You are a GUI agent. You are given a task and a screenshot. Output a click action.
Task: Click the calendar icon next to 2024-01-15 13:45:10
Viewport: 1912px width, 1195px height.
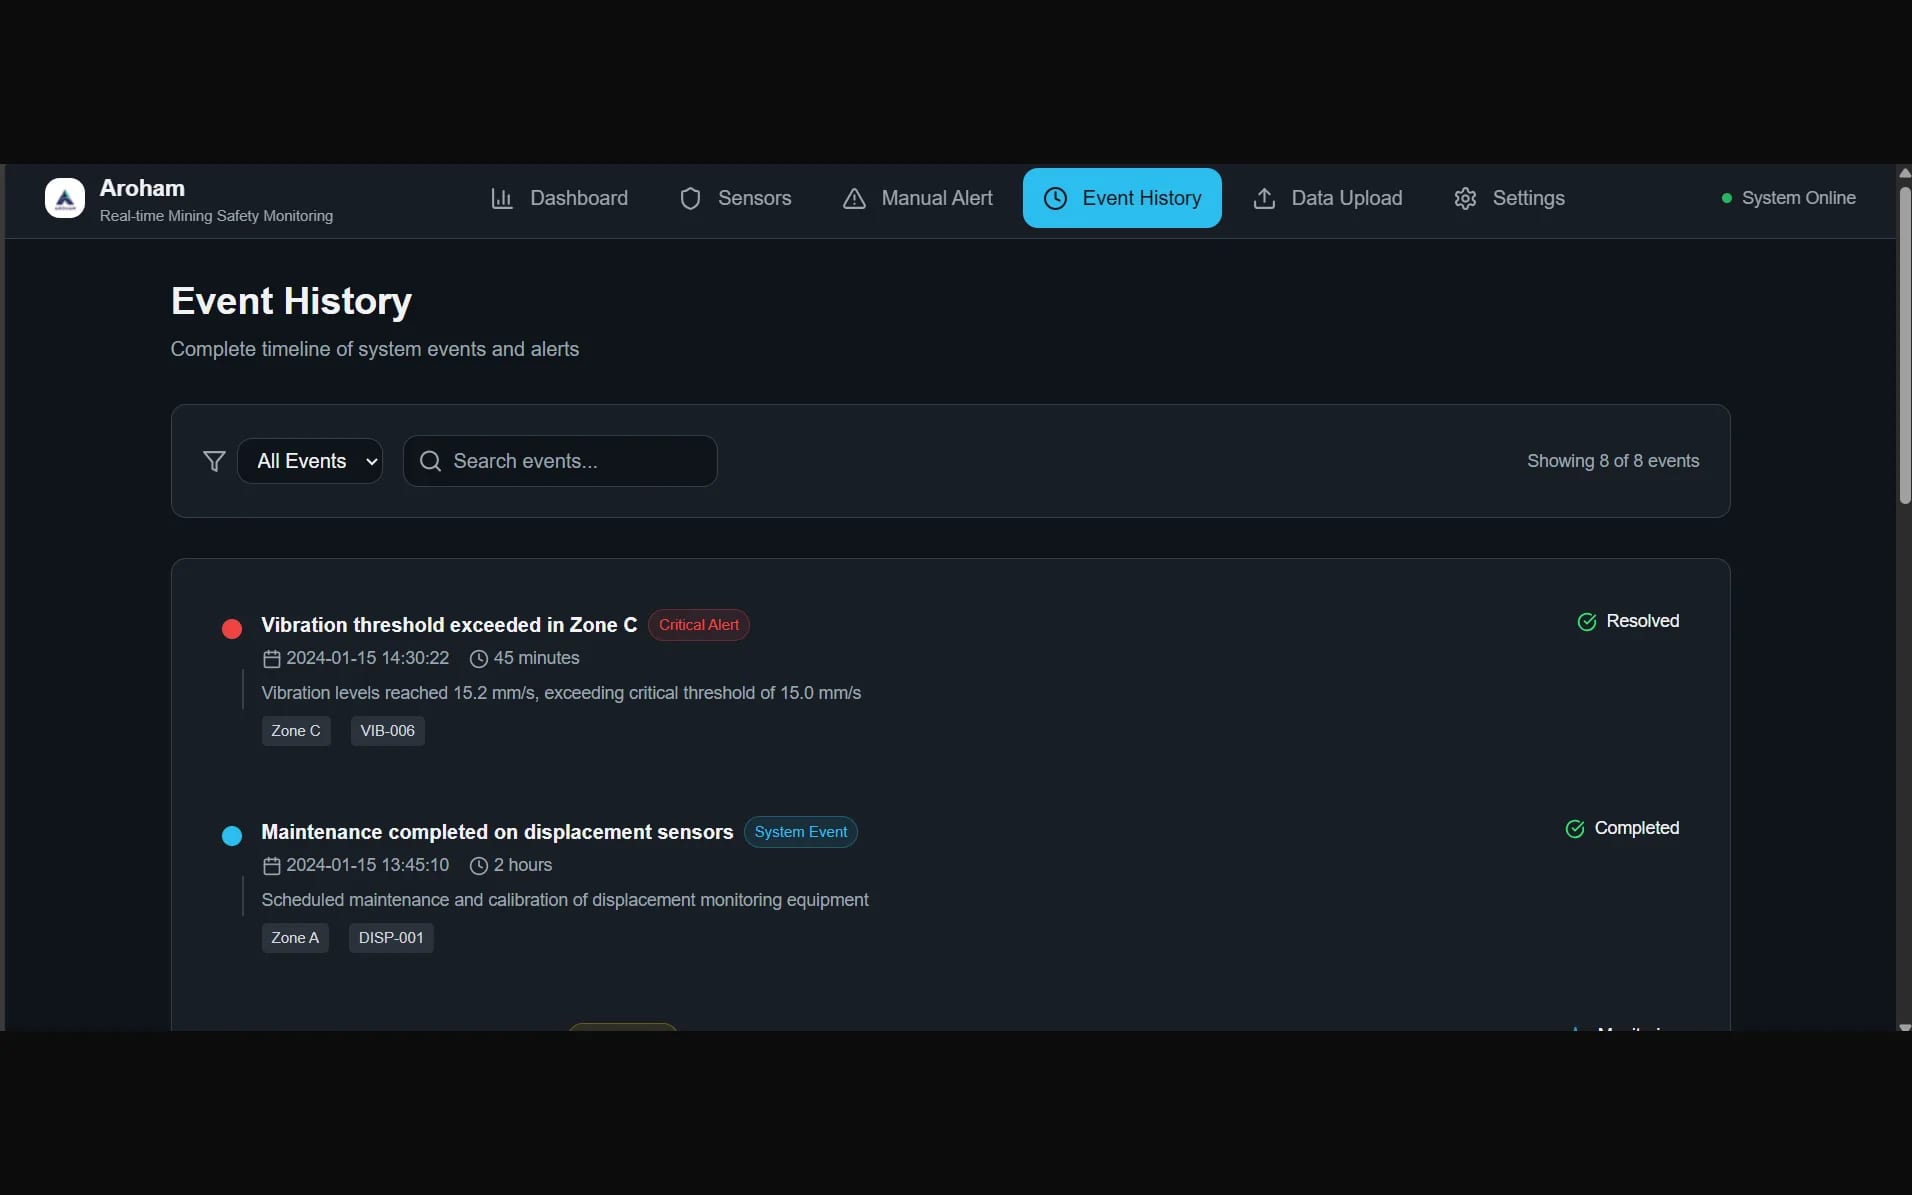(271, 865)
